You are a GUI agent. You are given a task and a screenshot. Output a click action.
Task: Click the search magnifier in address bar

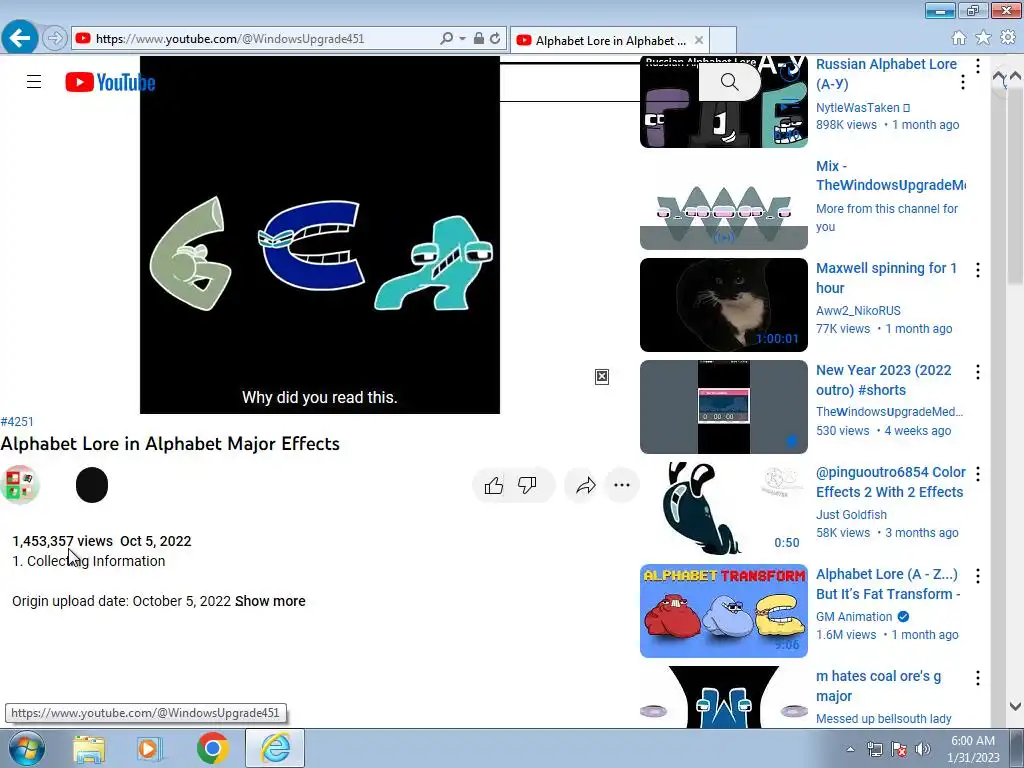pos(447,39)
